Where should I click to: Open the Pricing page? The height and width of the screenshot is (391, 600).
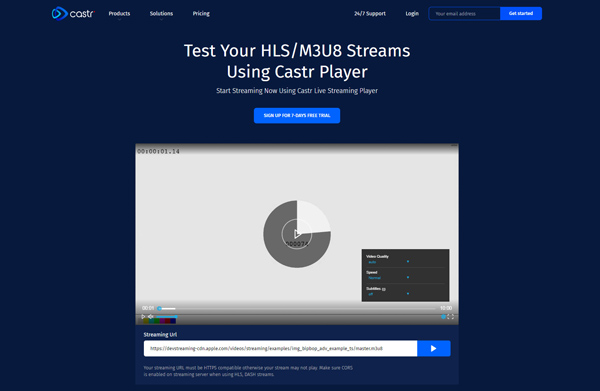[201, 13]
